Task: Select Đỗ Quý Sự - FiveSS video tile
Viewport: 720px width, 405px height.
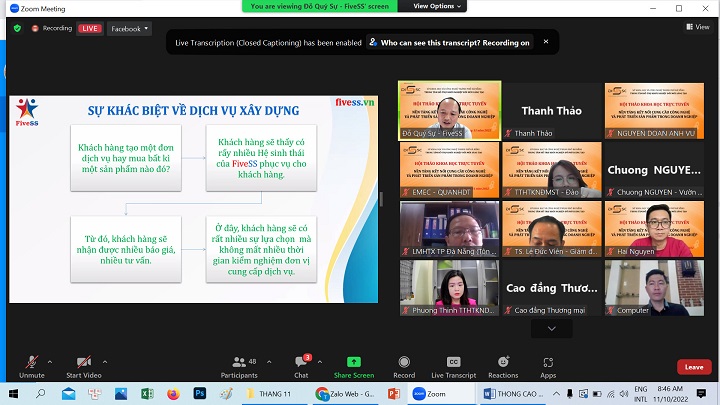Action: 450,111
